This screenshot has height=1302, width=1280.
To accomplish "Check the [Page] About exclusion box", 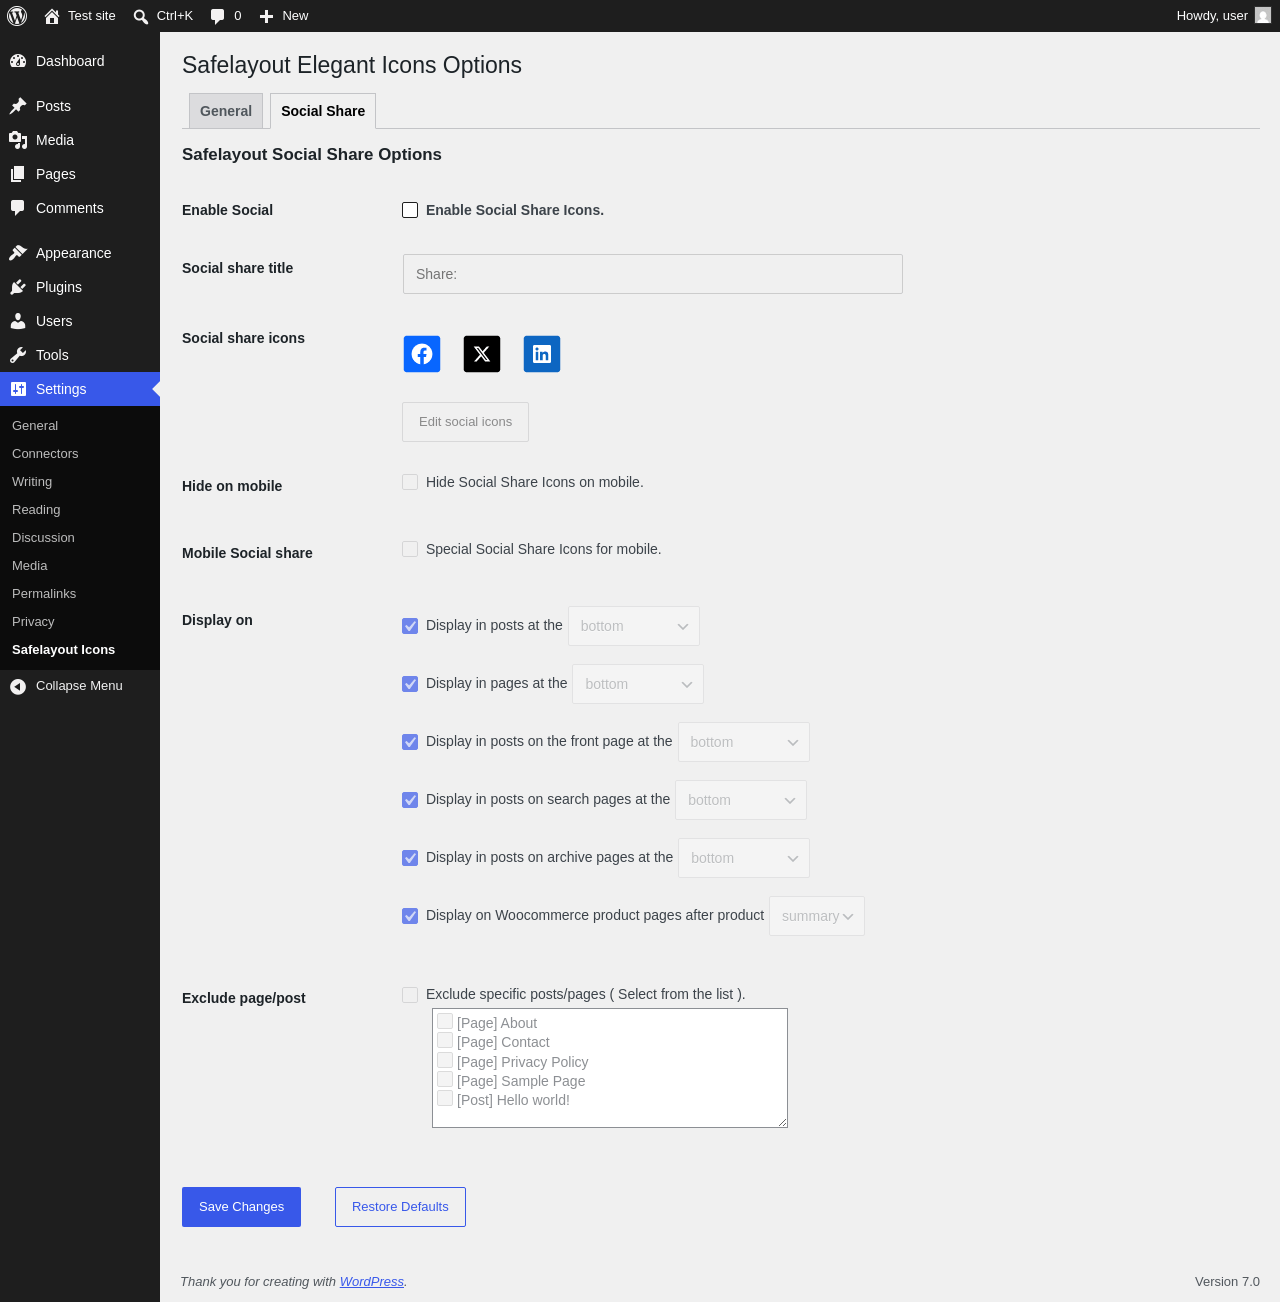I will click(x=445, y=1021).
